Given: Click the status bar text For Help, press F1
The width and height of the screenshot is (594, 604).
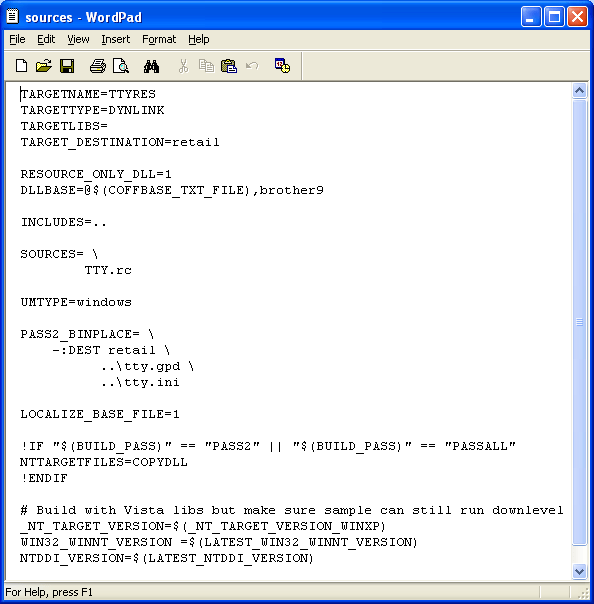Looking at the screenshot, I should pos(49,592).
